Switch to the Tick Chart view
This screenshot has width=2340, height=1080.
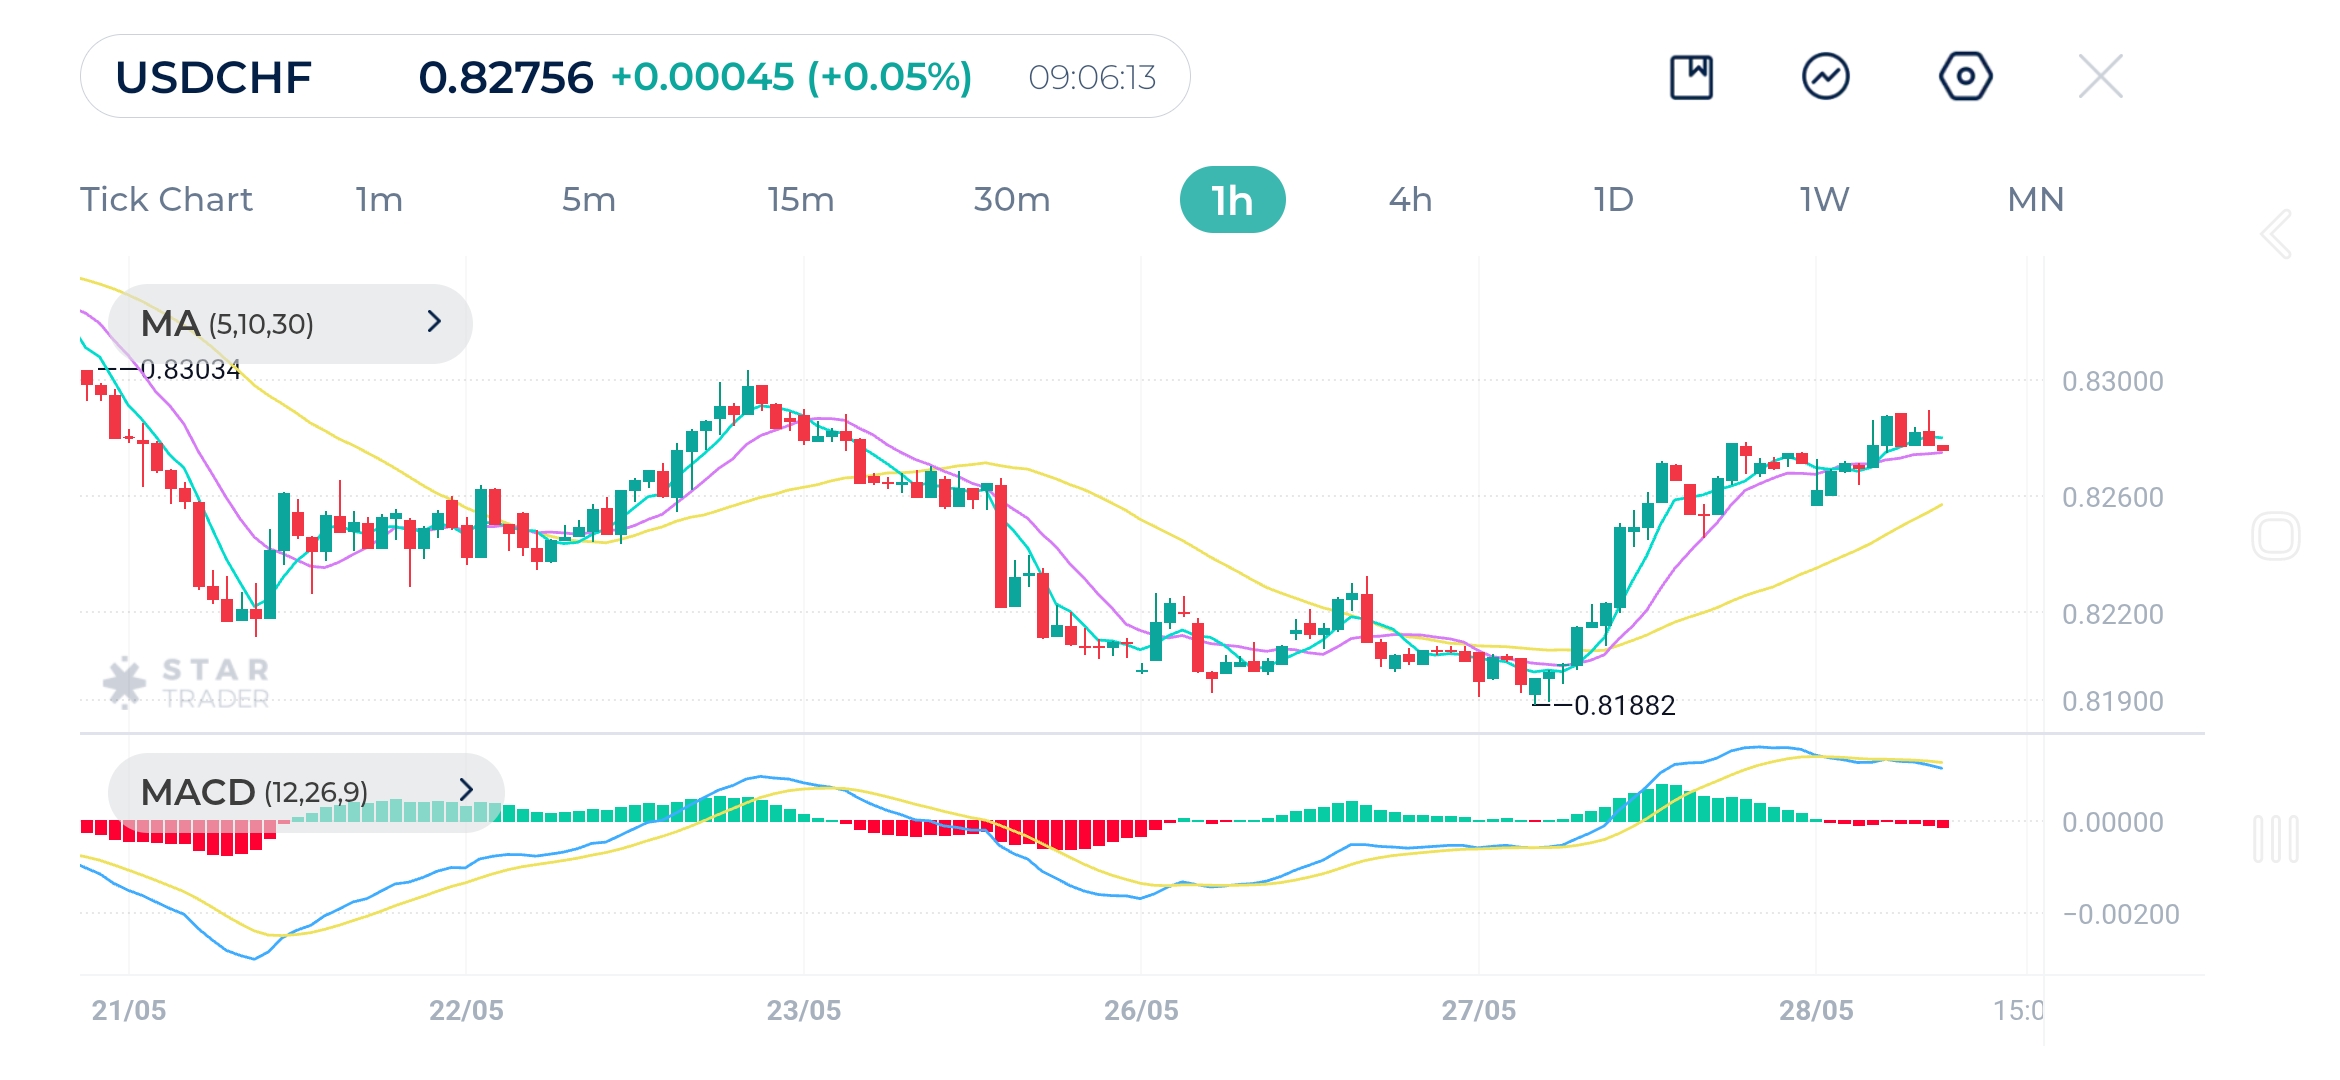click(166, 199)
